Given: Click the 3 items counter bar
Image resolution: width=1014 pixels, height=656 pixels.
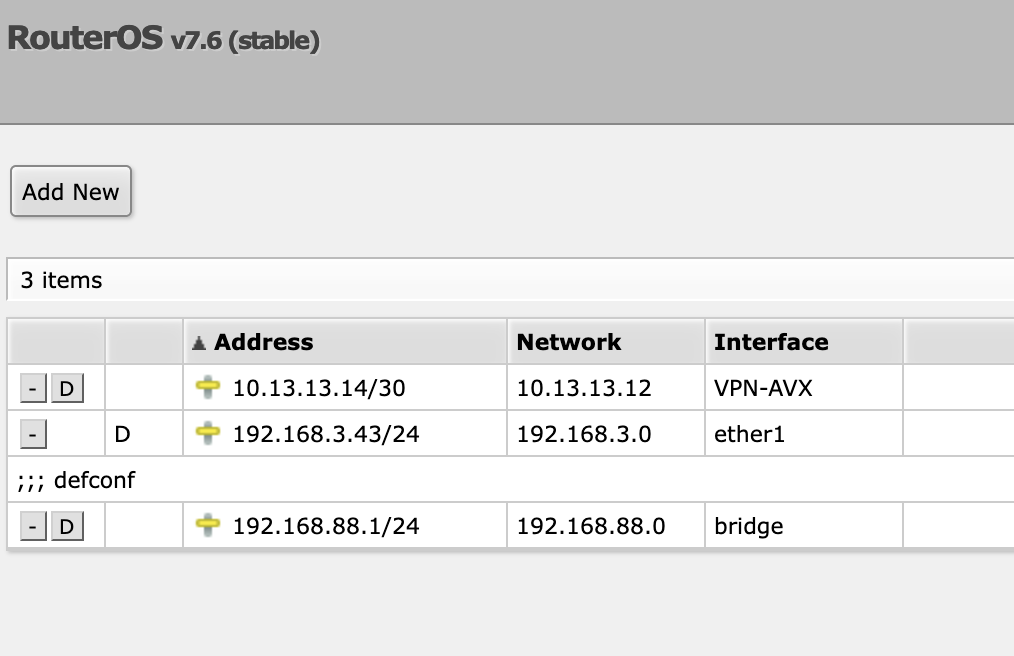Looking at the screenshot, I should point(62,280).
